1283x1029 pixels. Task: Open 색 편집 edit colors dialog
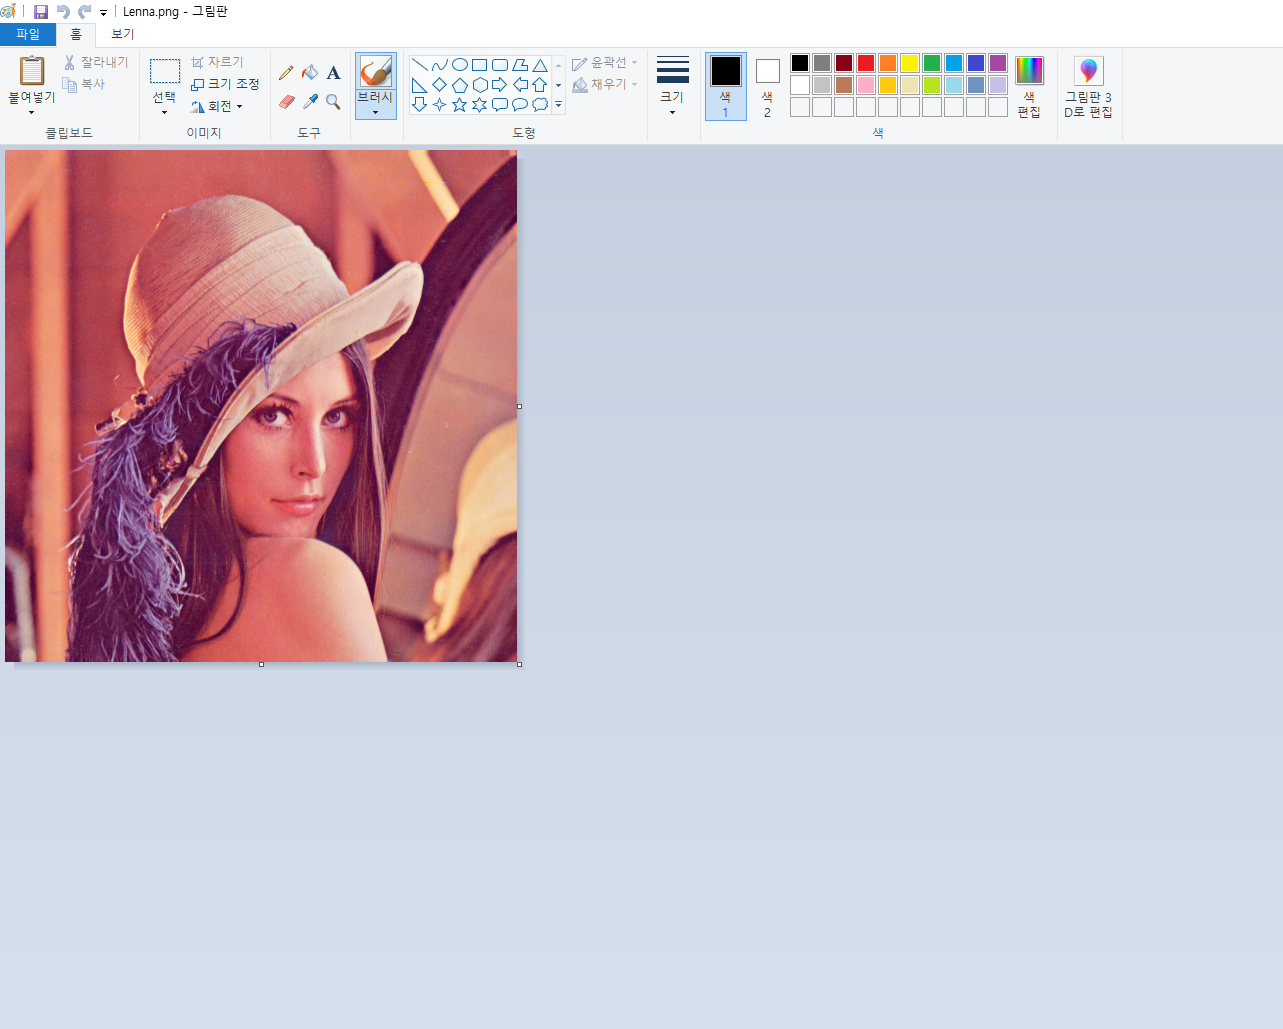coord(1029,86)
